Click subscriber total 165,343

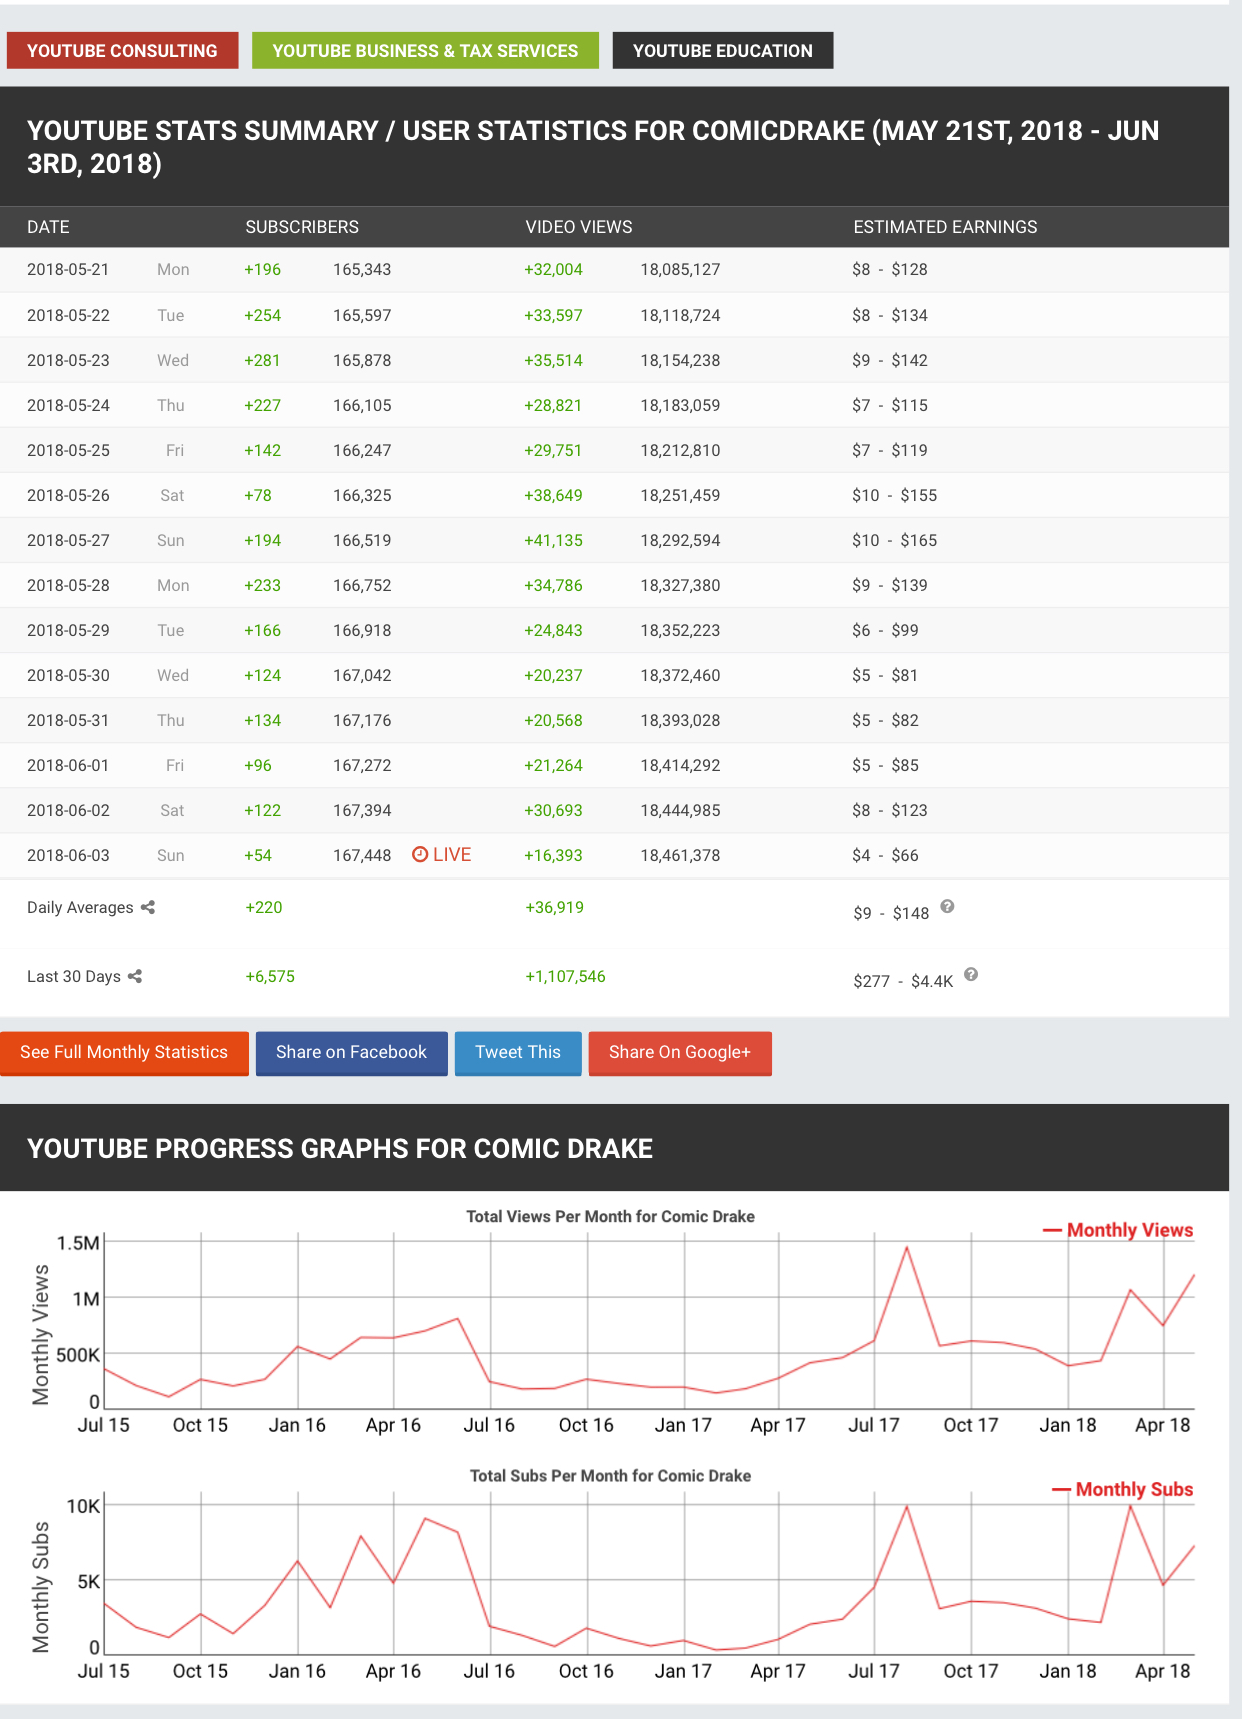tap(362, 269)
